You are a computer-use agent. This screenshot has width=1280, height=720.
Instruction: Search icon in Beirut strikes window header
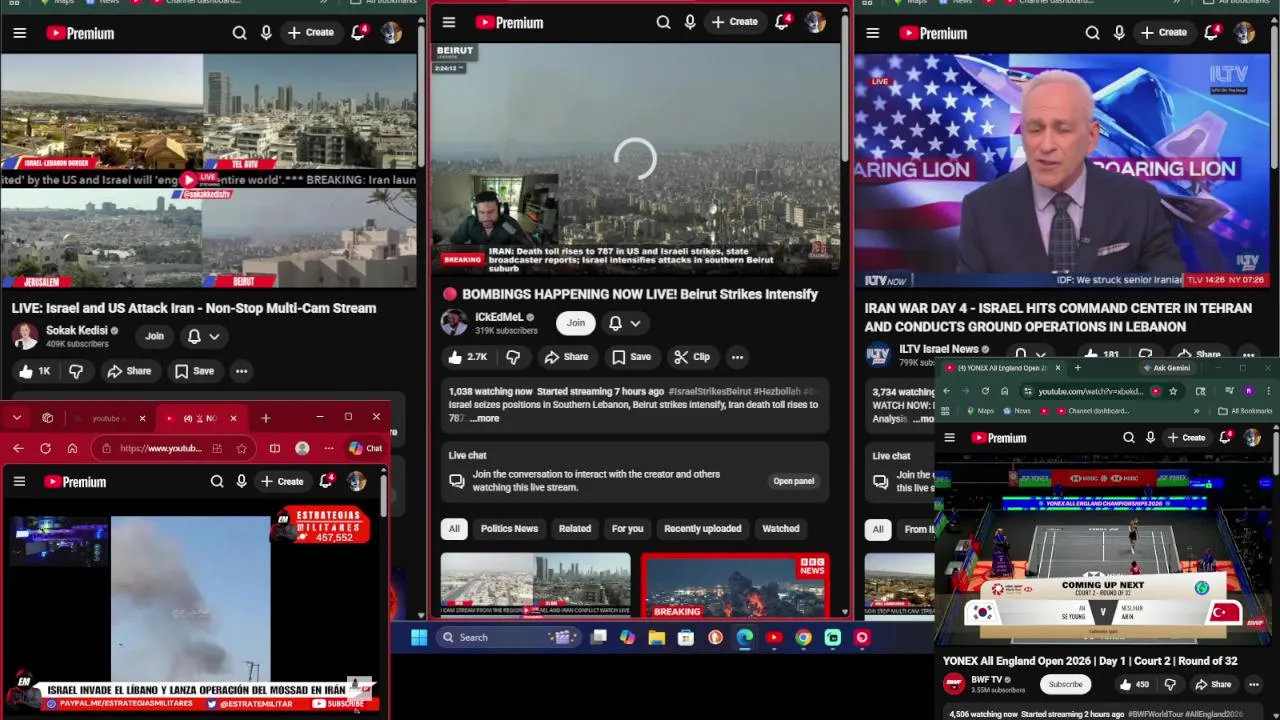point(663,22)
